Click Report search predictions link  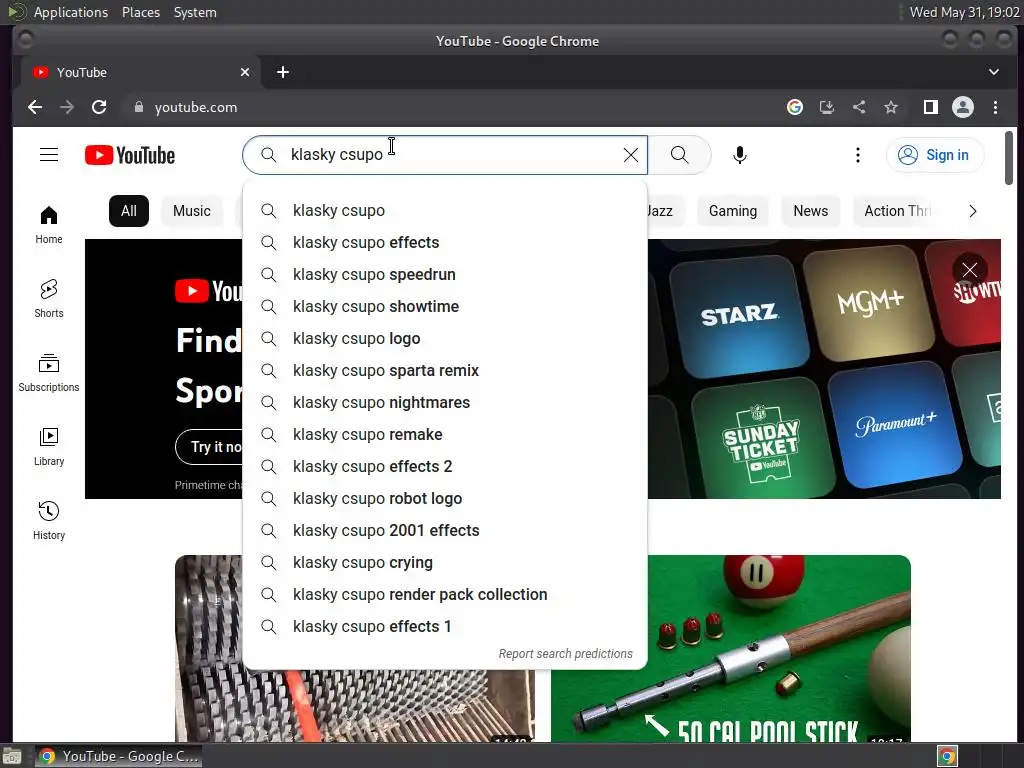pos(566,654)
